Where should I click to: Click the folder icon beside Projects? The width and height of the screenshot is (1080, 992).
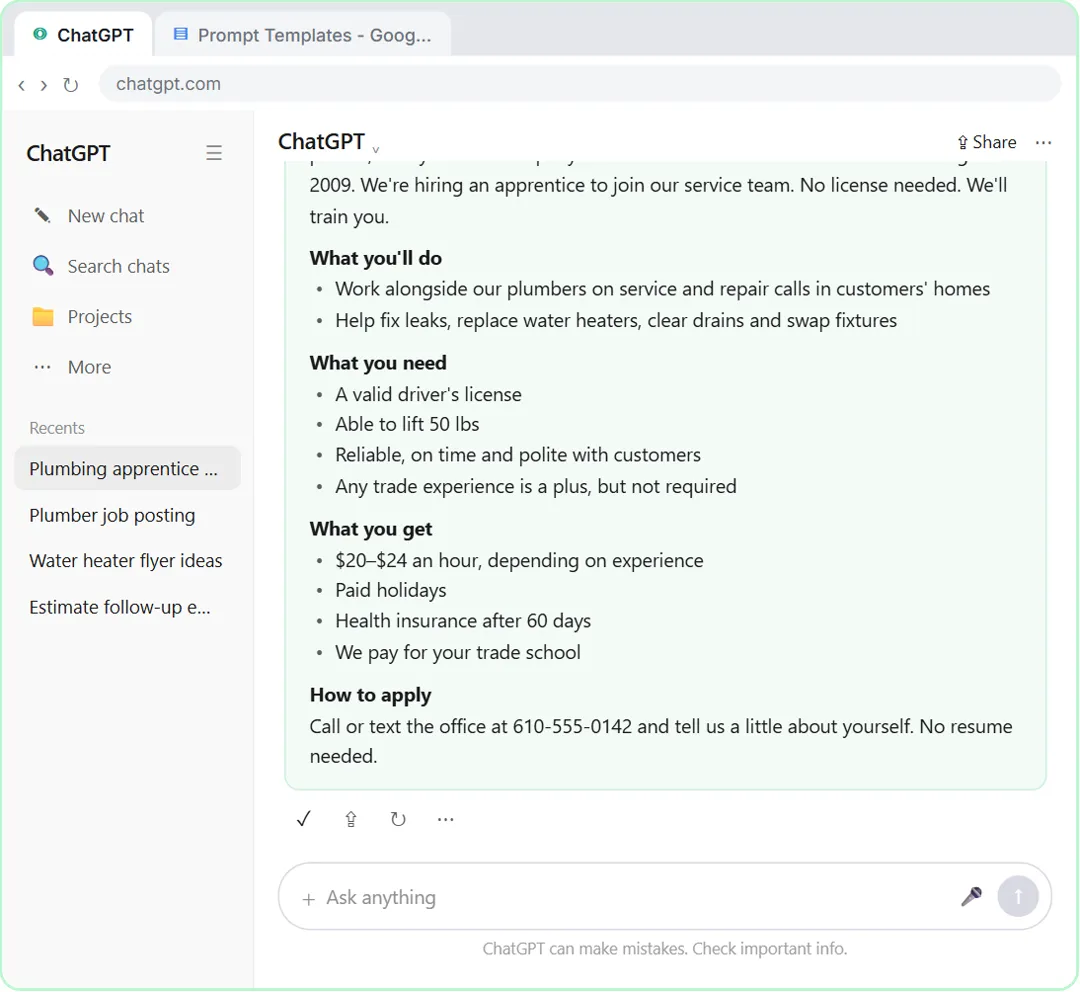[x=43, y=316]
